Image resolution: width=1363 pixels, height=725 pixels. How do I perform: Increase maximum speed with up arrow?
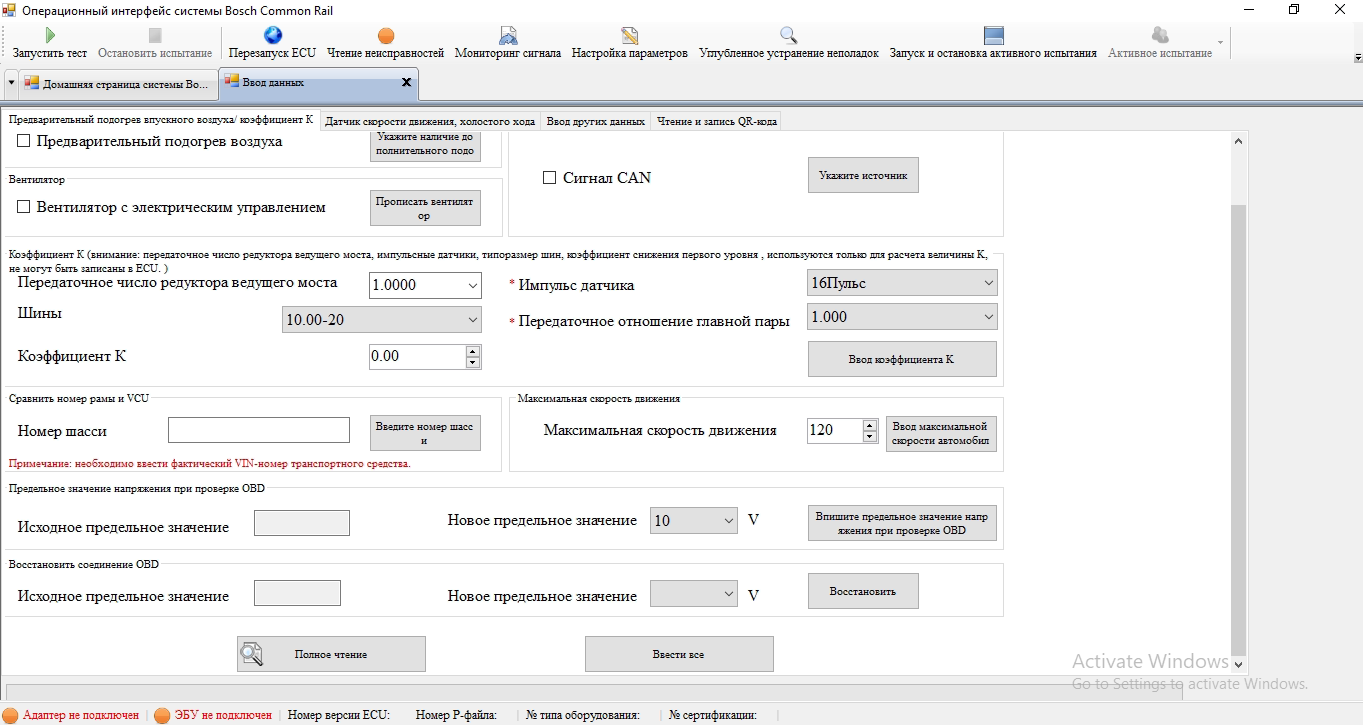(870, 425)
